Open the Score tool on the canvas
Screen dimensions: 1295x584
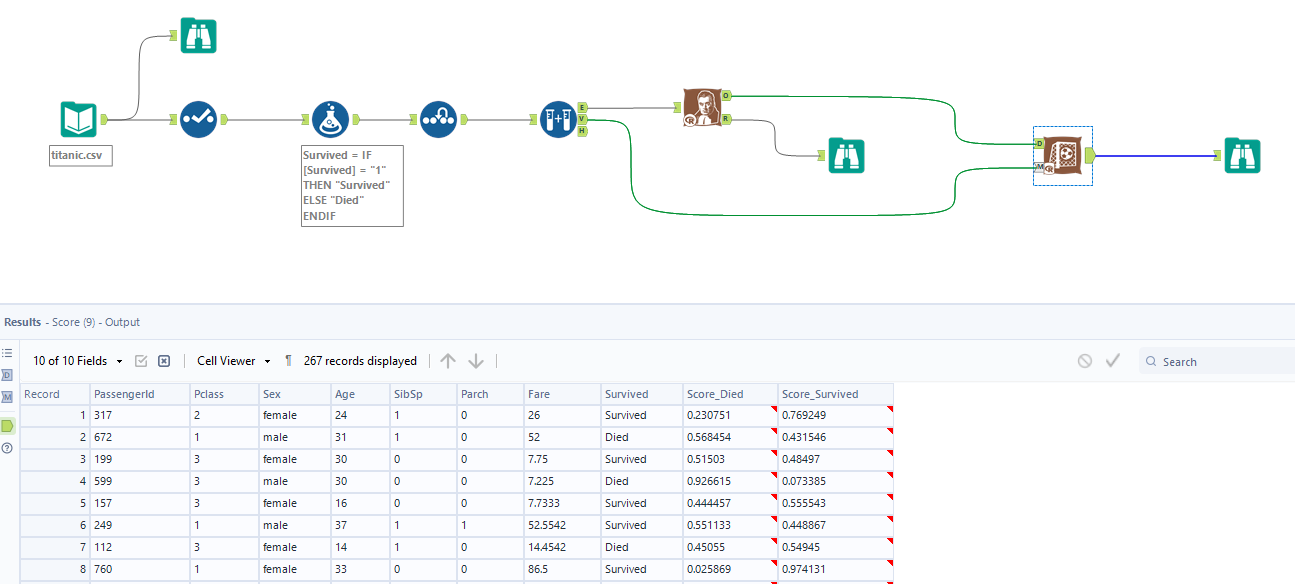[x=1061, y=155]
